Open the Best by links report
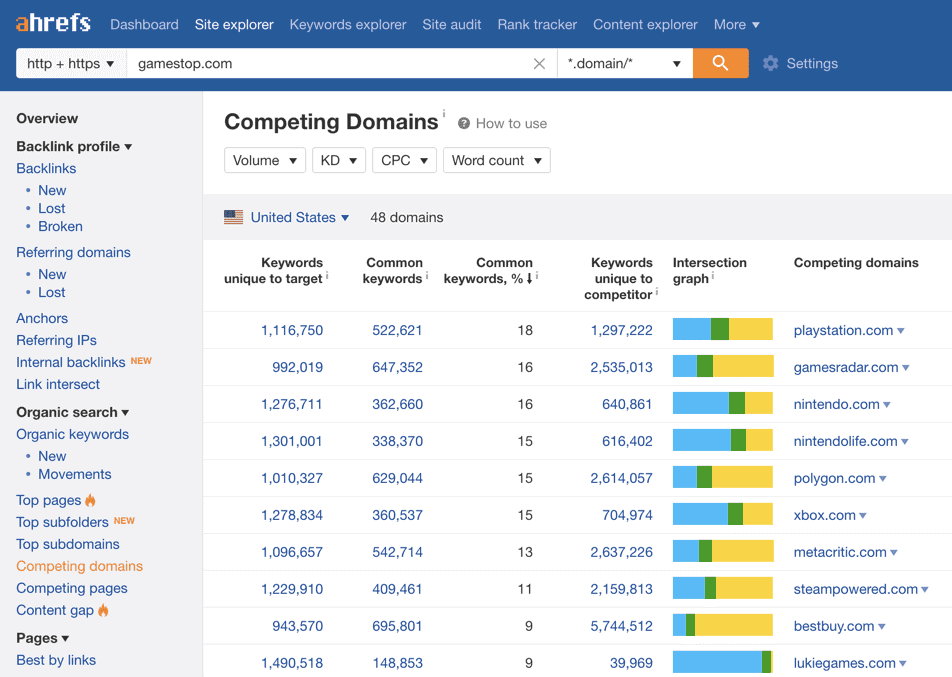This screenshot has height=677, width=952. [56, 660]
